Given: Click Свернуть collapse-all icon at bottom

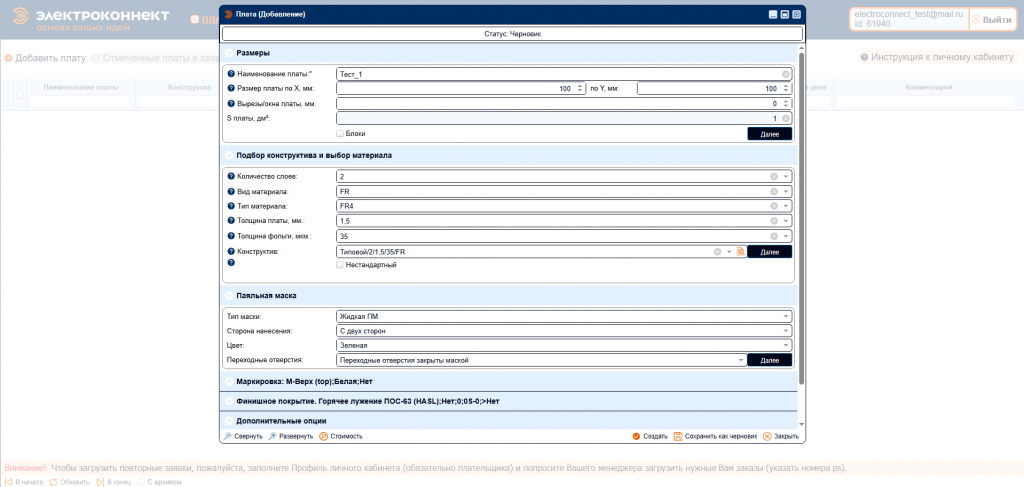Looking at the screenshot, I should pyautogui.click(x=228, y=436).
